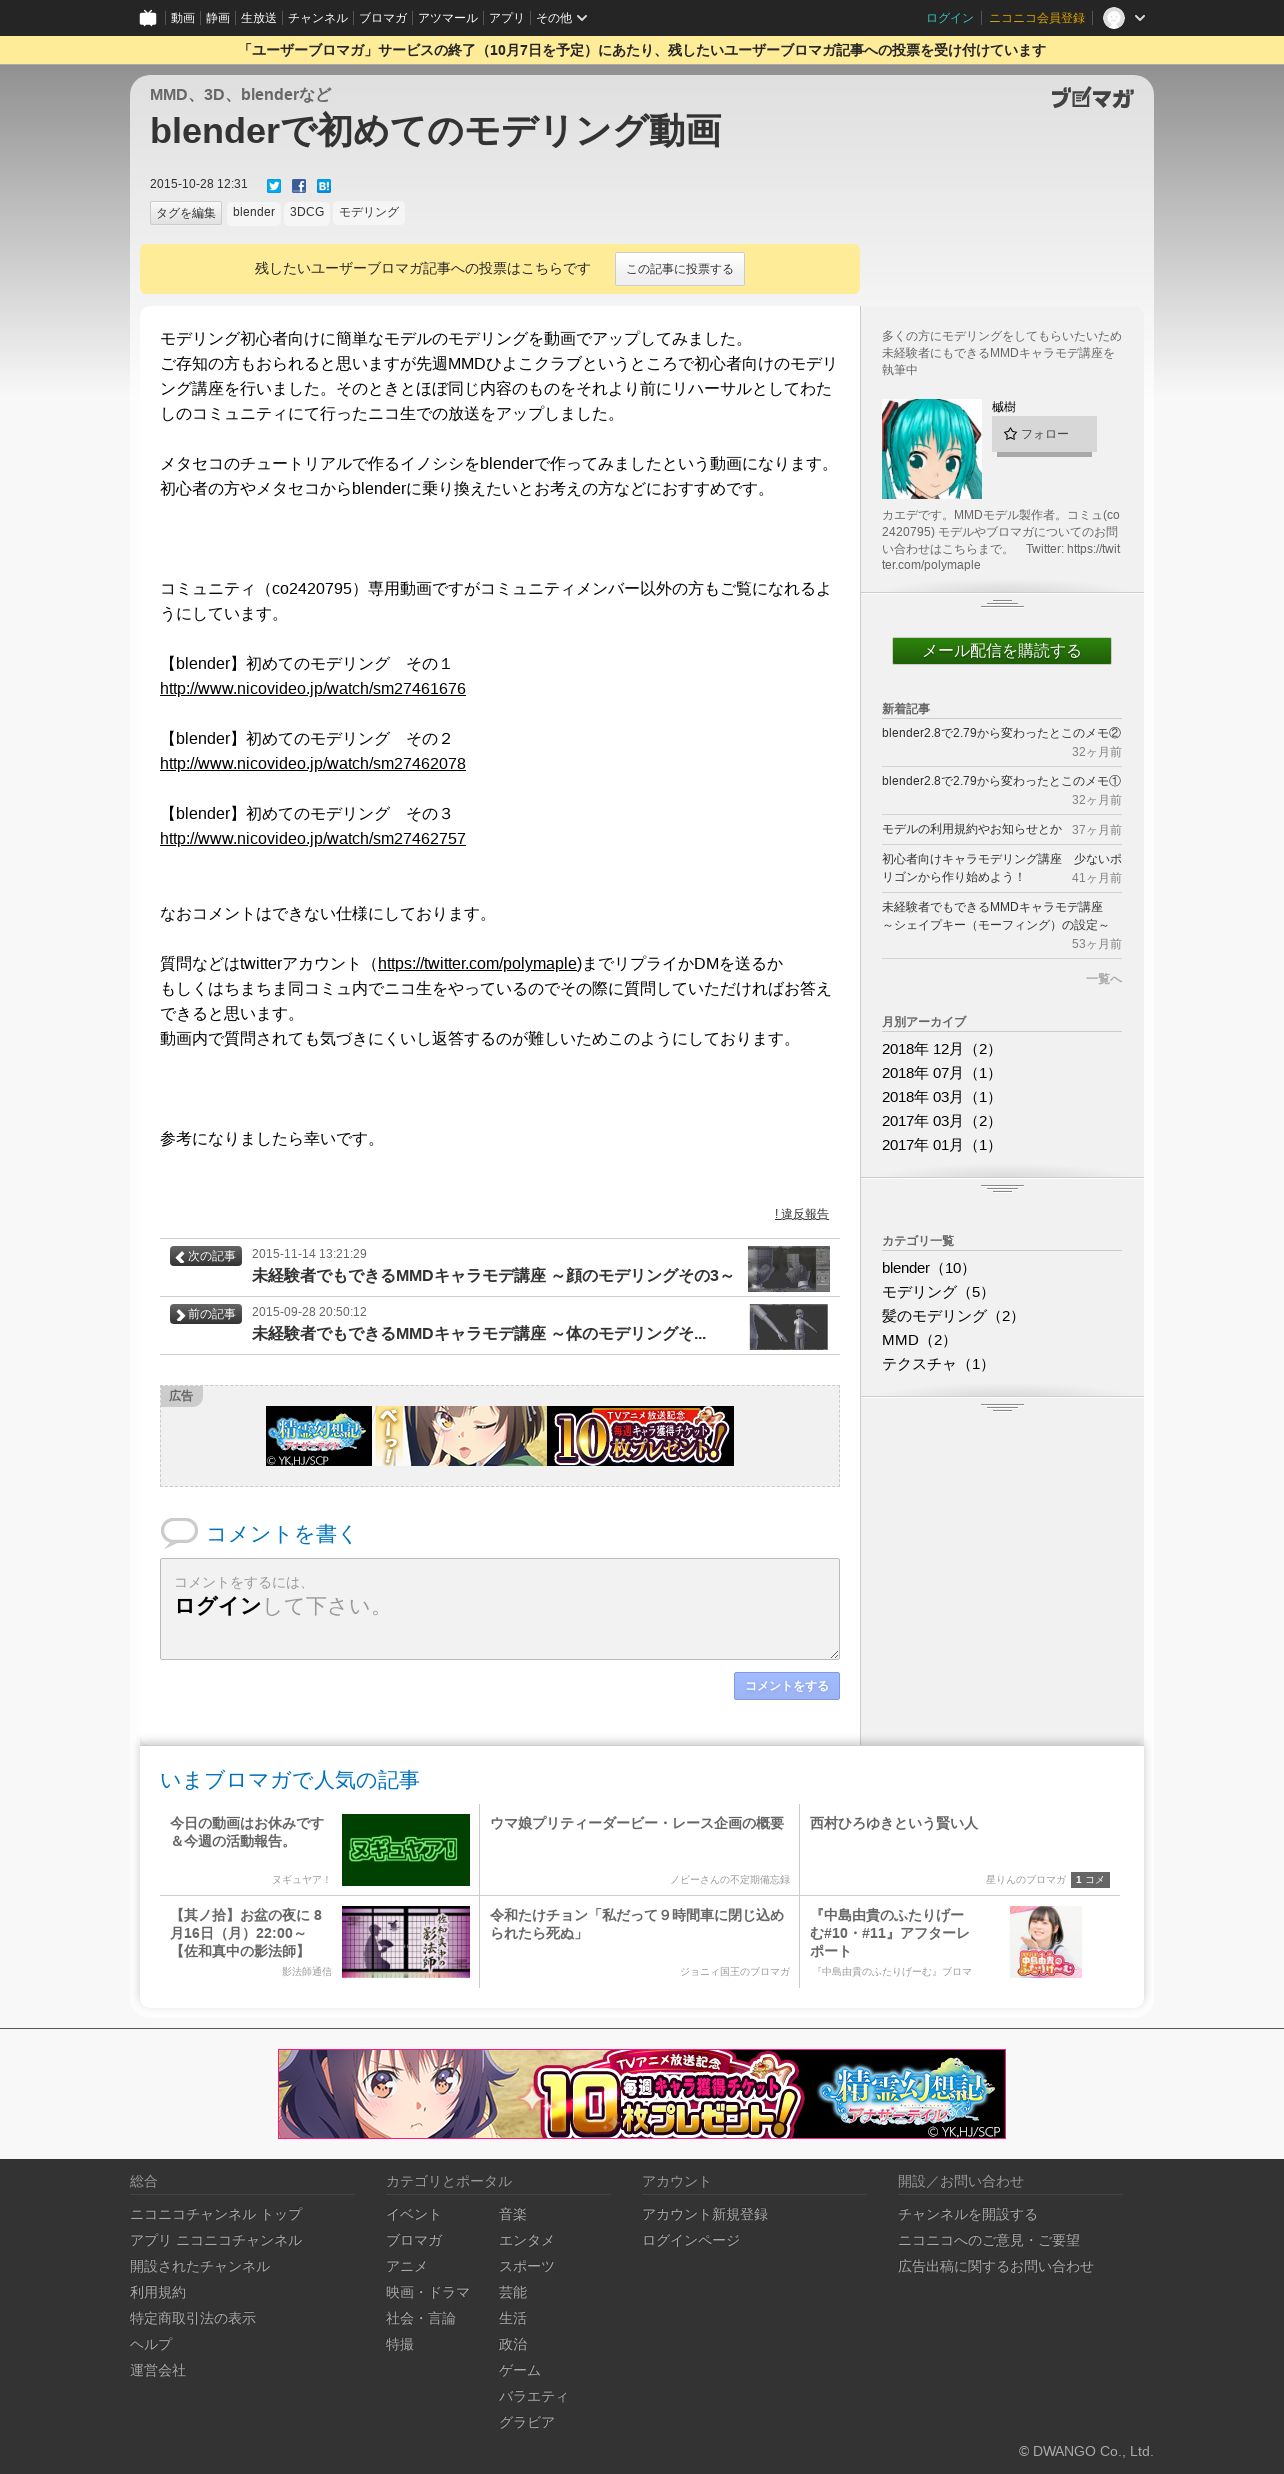This screenshot has width=1284, height=2474.
Task: Share article on Facebook icon
Action: coord(299,186)
